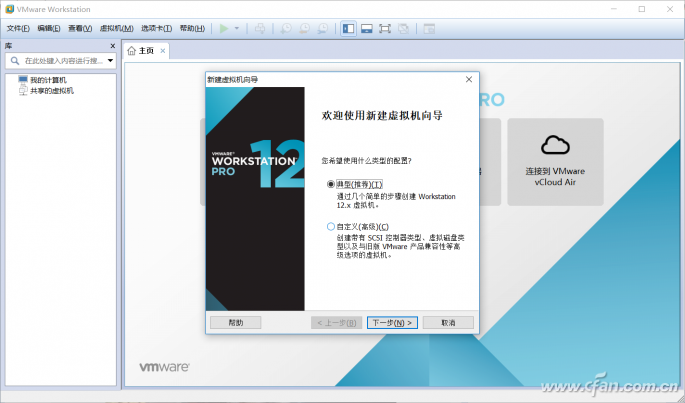The image size is (685, 403).
Task: Click the revert to snapshot icon
Action: click(304, 29)
